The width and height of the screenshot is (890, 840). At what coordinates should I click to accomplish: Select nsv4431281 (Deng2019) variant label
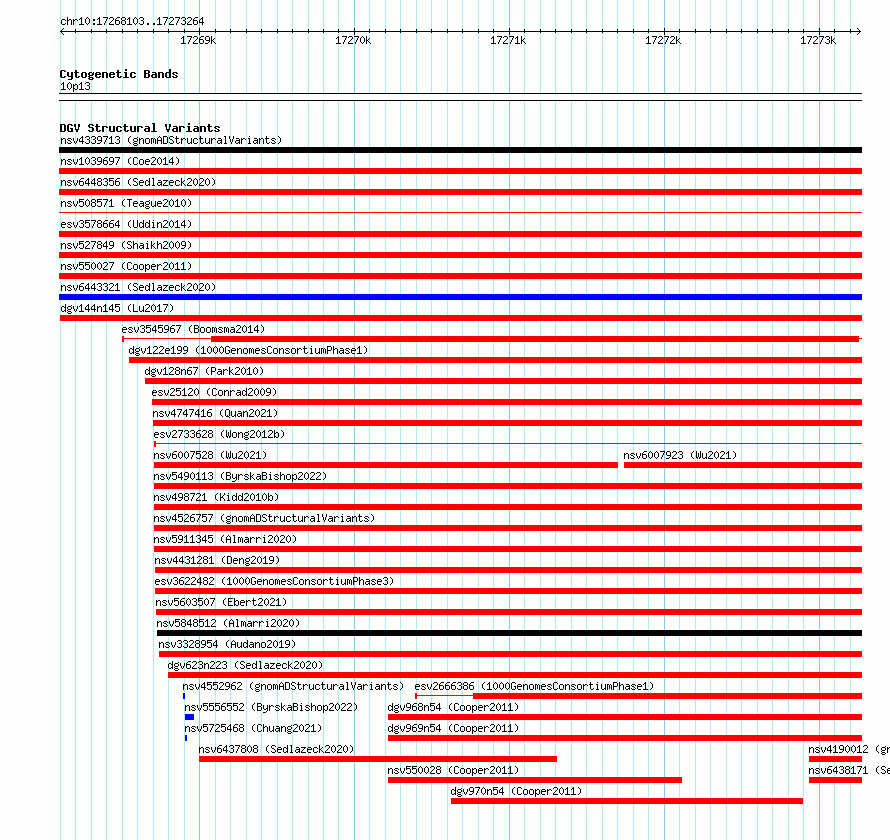point(217,560)
